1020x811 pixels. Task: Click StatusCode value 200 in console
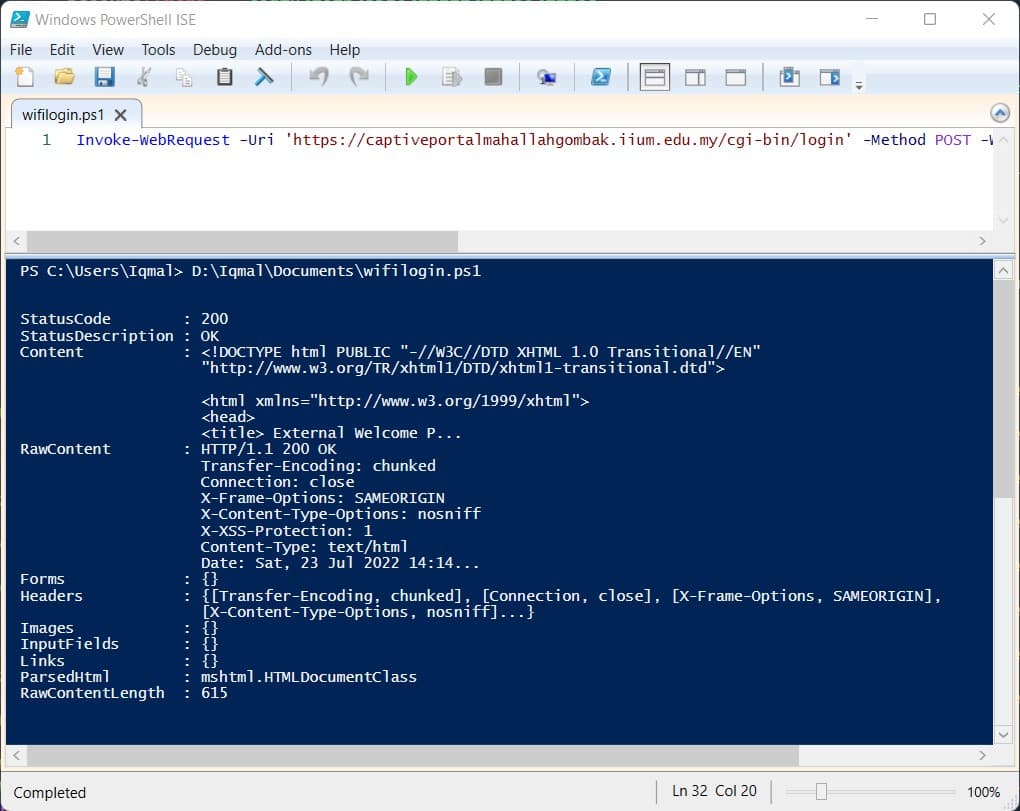click(214, 319)
